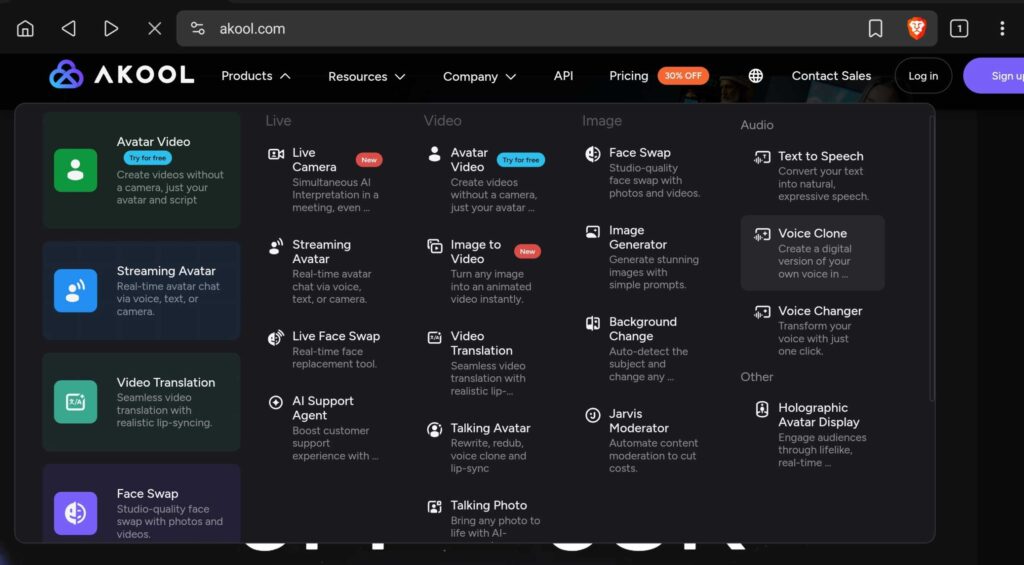Click the Log in button
This screenshot has height=565, width=1024.
[923, 76]
